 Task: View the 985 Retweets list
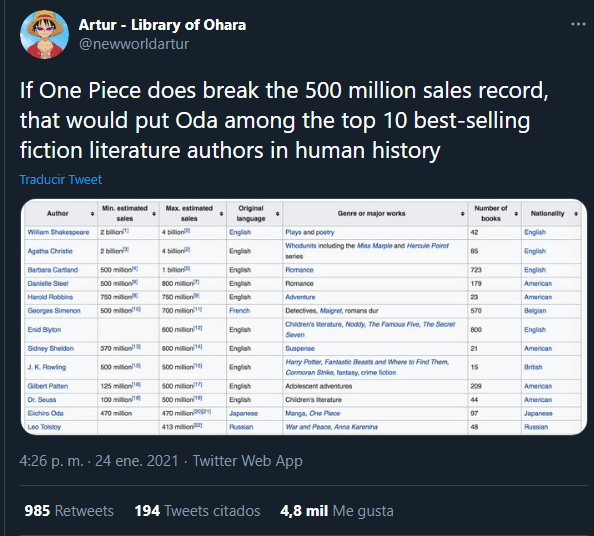click(x=69, y=511)
